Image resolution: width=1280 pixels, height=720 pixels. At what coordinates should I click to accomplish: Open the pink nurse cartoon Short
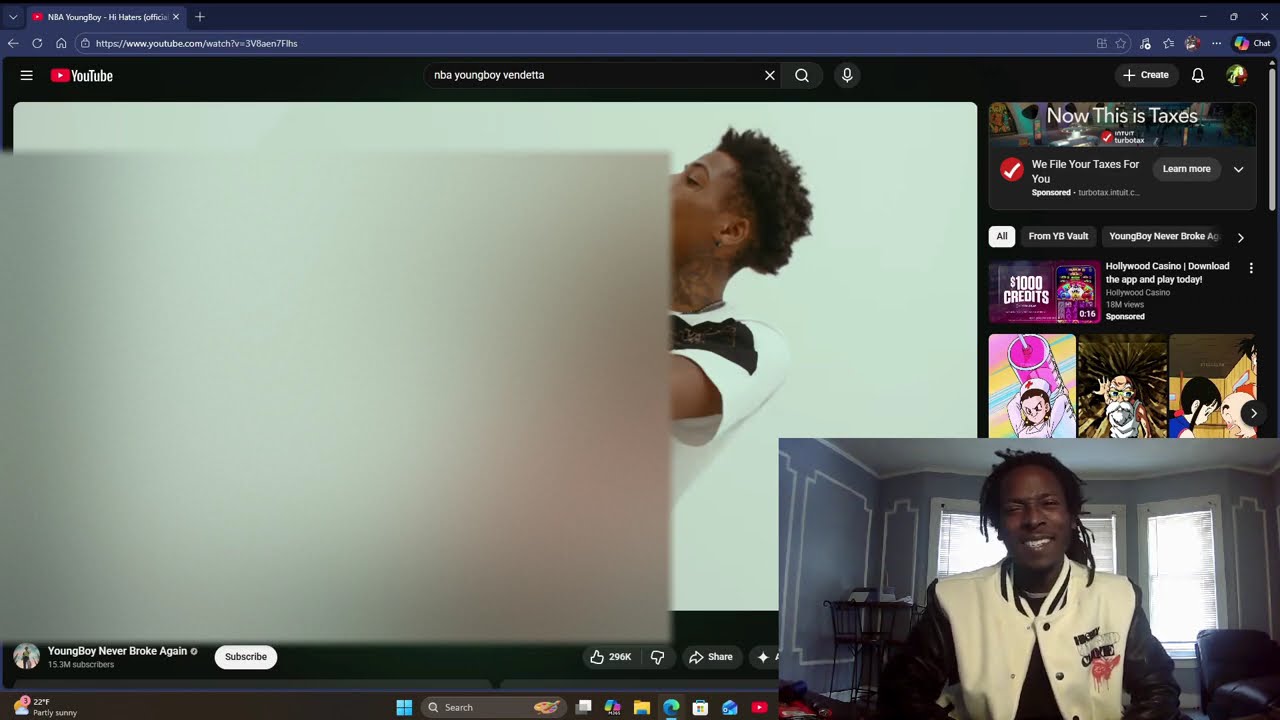point(1032,386)
